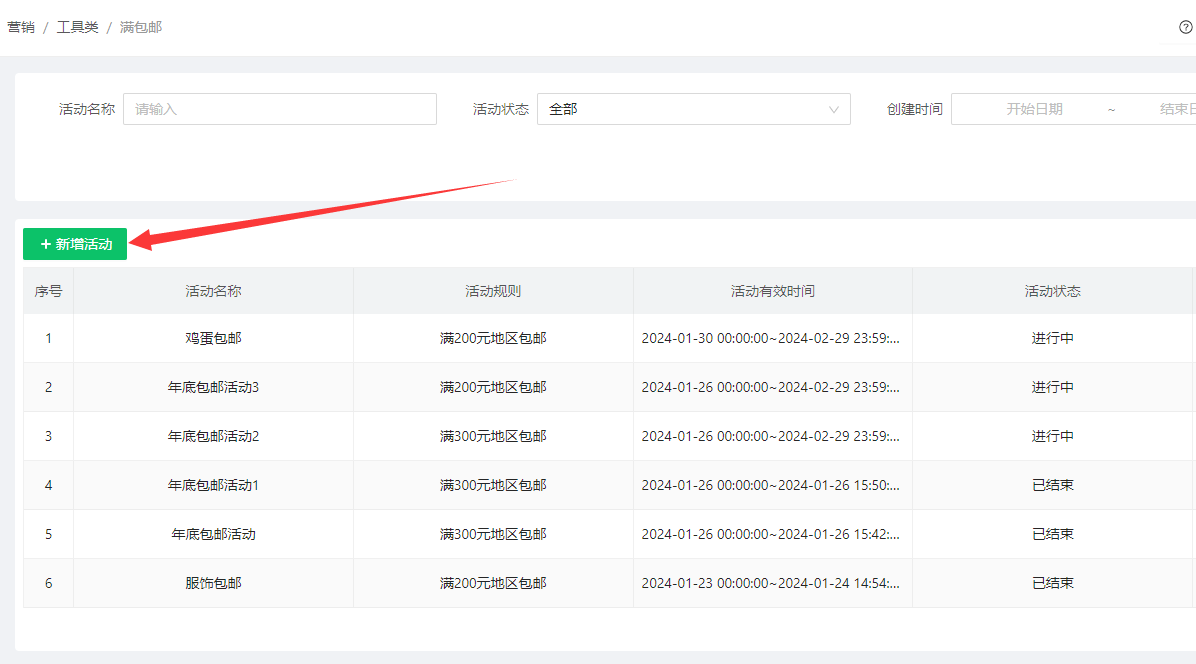Select the 鸡蛋包邮 activity row
Screen dimensions: 1196x664
(213, 338)
